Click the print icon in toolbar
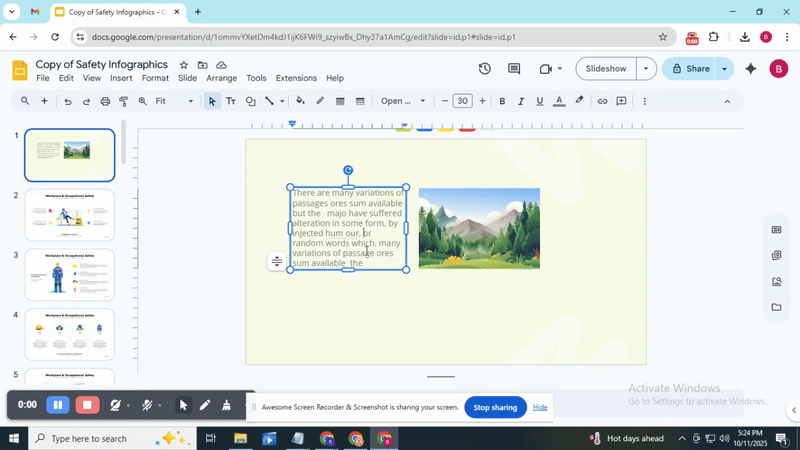The image size is (800, 450). (105, 101)
